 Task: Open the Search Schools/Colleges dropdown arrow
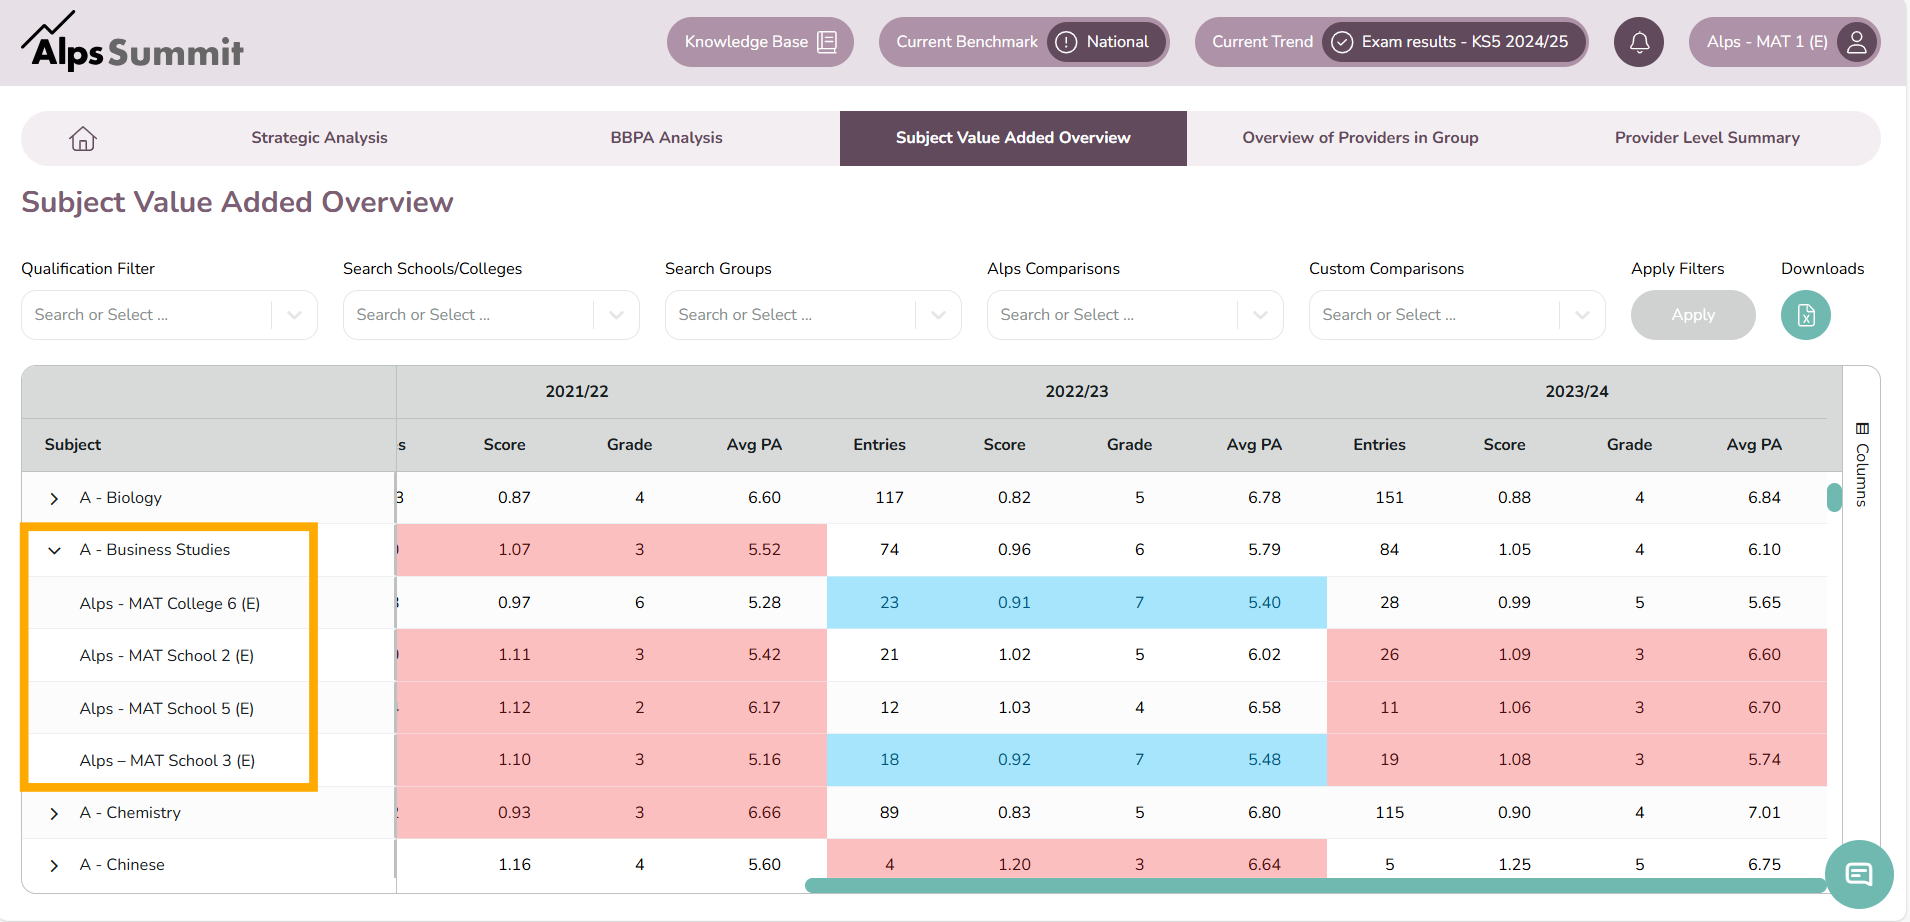pos(616,315)
